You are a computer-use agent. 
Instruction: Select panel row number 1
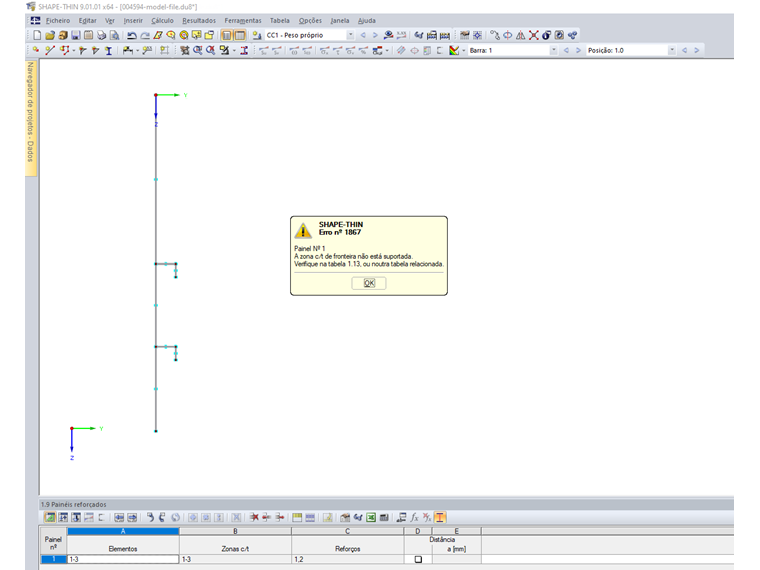pos(53,559)
